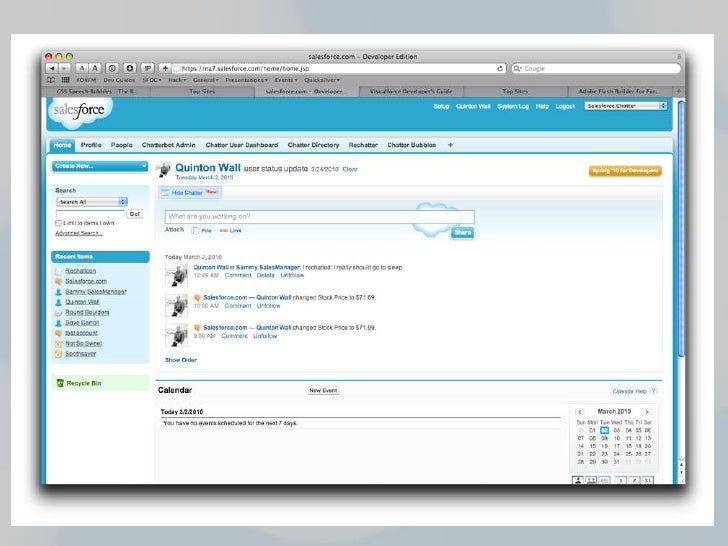Click the Show Older link
This screenshot has width=728, height=546.
[x=181, y=360]
